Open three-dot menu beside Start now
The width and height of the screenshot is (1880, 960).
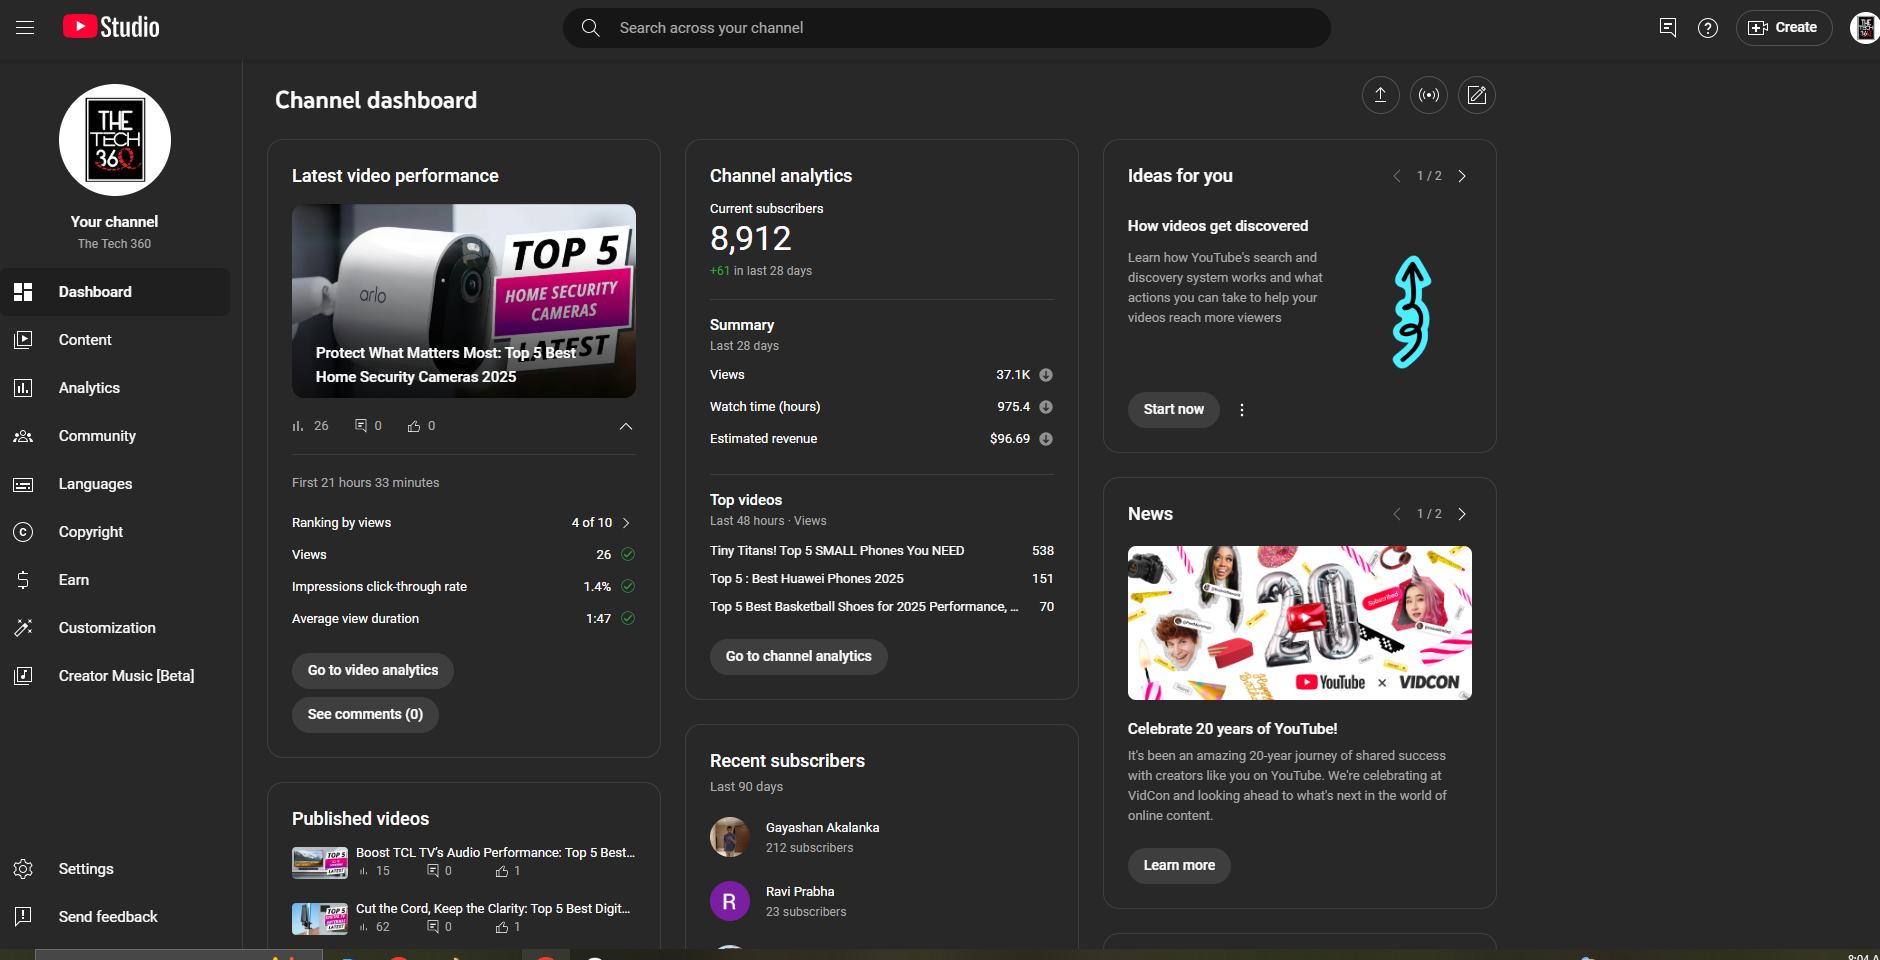pos(1242,410)
